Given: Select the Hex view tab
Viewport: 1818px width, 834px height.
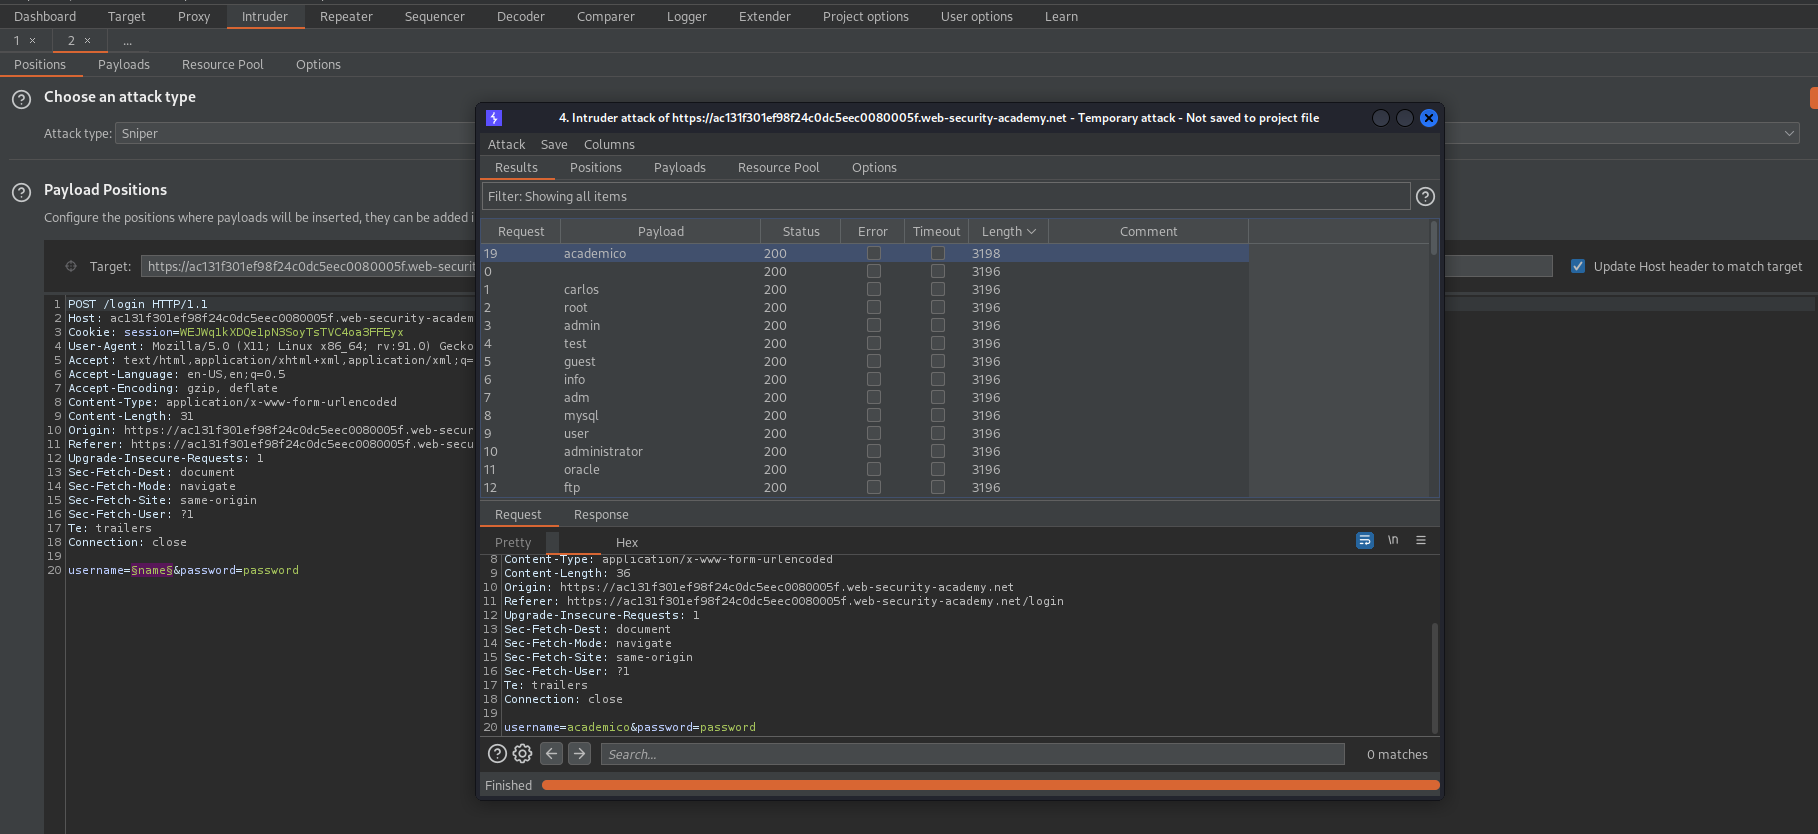Looking at the screenshot, I should 627,542.
